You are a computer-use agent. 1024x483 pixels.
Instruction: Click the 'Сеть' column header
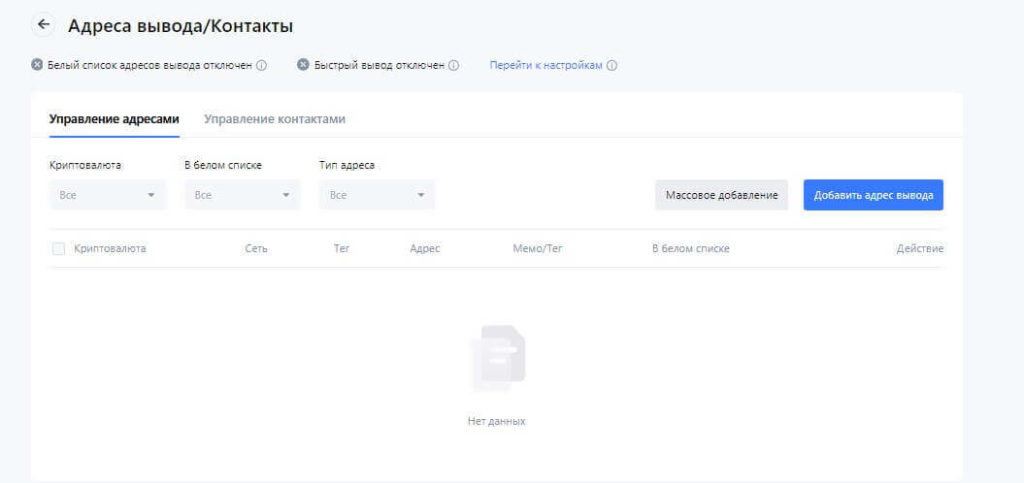tap(256, 248)
